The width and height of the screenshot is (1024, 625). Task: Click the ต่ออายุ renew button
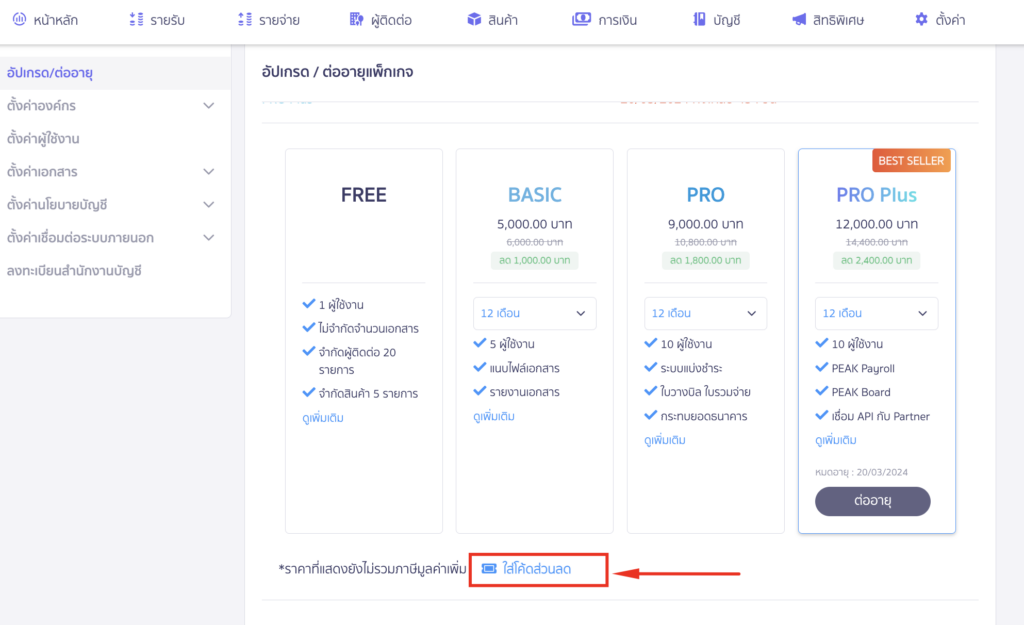coord(873,501)
